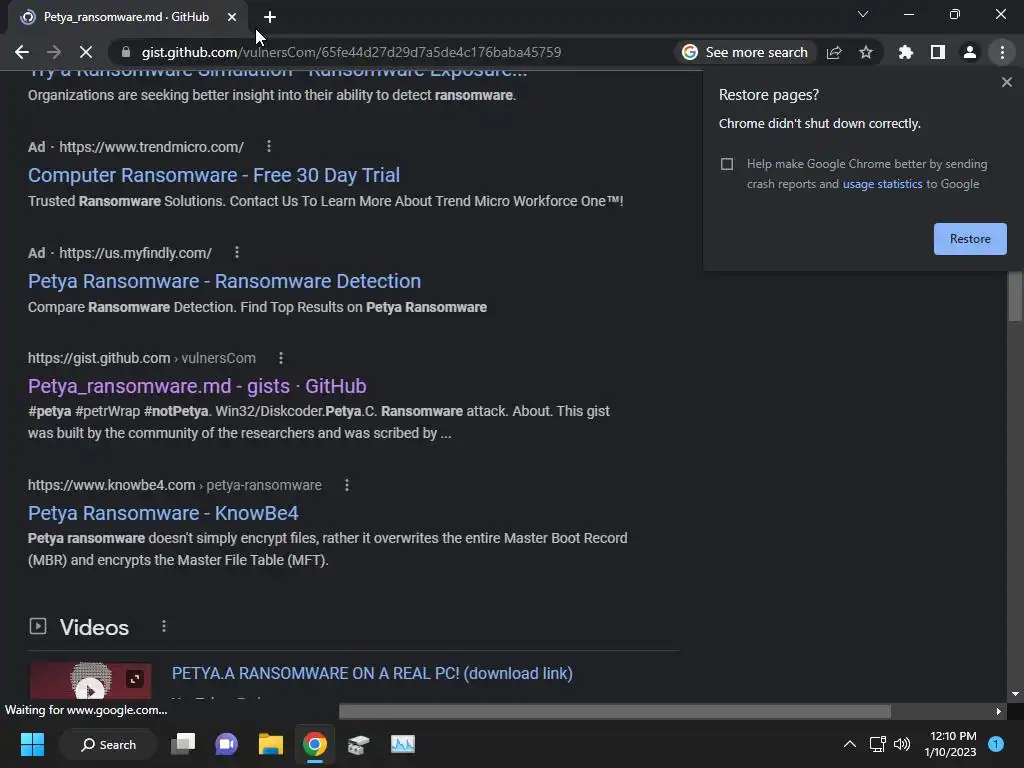Click the scroll down arrow
Viewport: 1024px width, 768px height.
pyautogui.click(x=1015, y=694)
